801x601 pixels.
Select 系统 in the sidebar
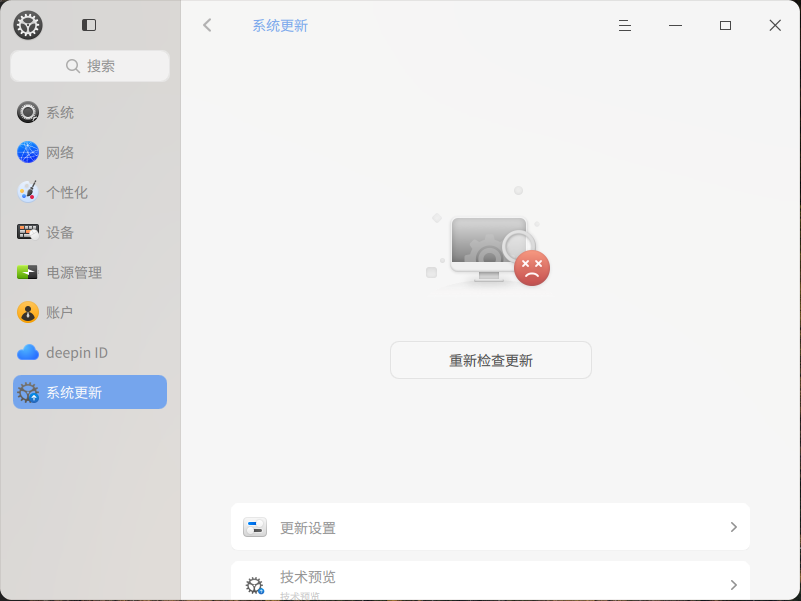(90, 112)
